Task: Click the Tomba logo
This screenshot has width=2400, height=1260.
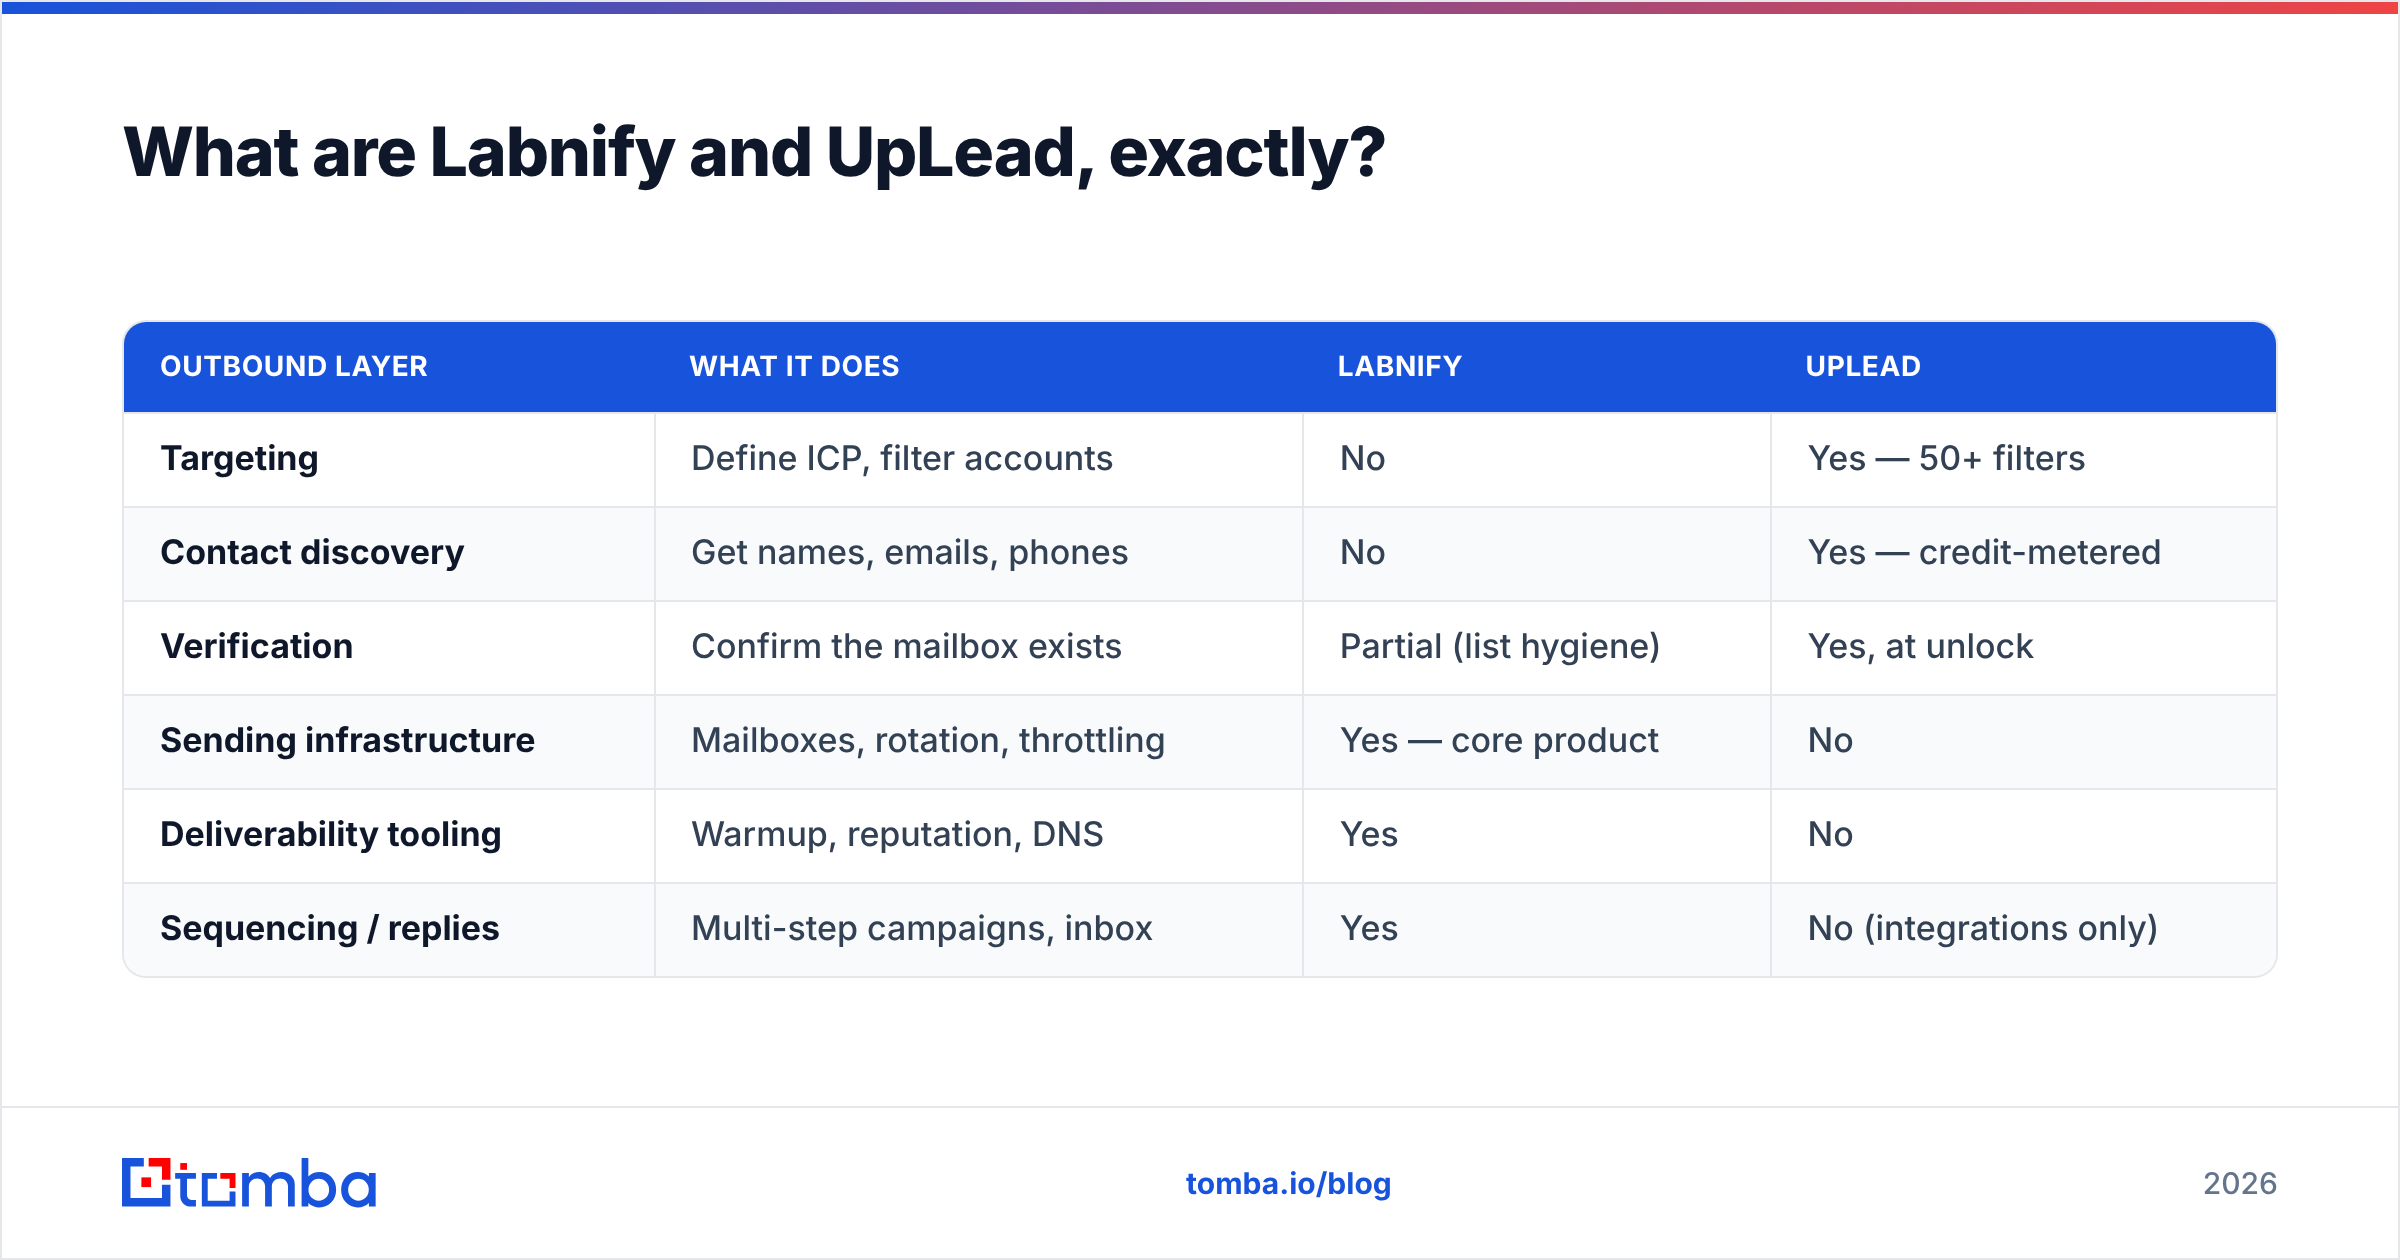Action: [x=249, y=1183]
